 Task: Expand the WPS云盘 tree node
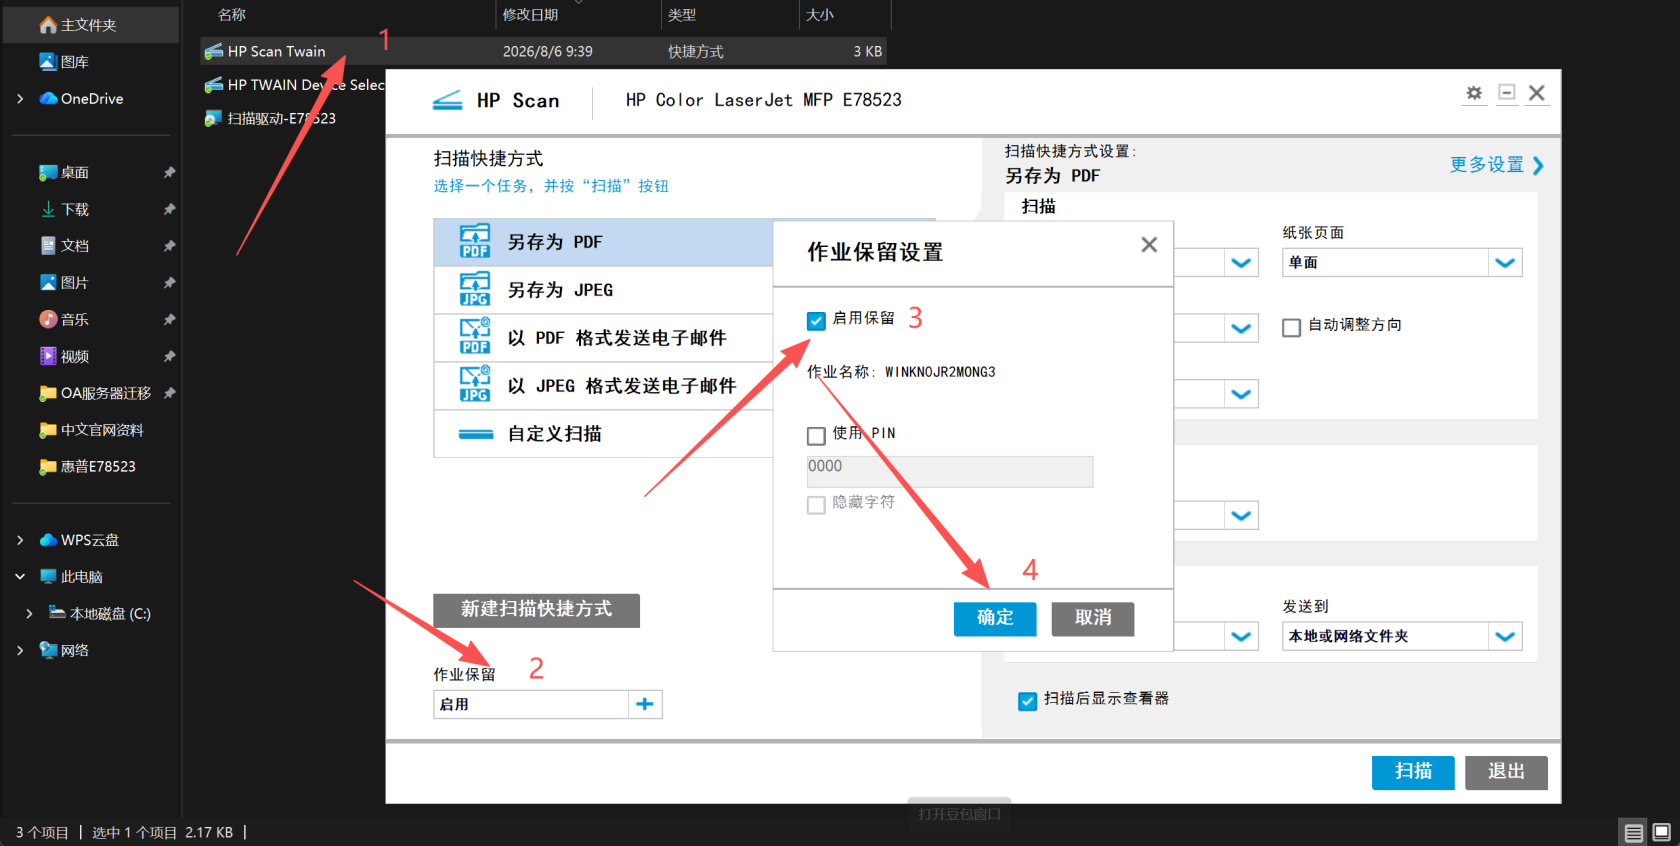[x=20, y=540]
